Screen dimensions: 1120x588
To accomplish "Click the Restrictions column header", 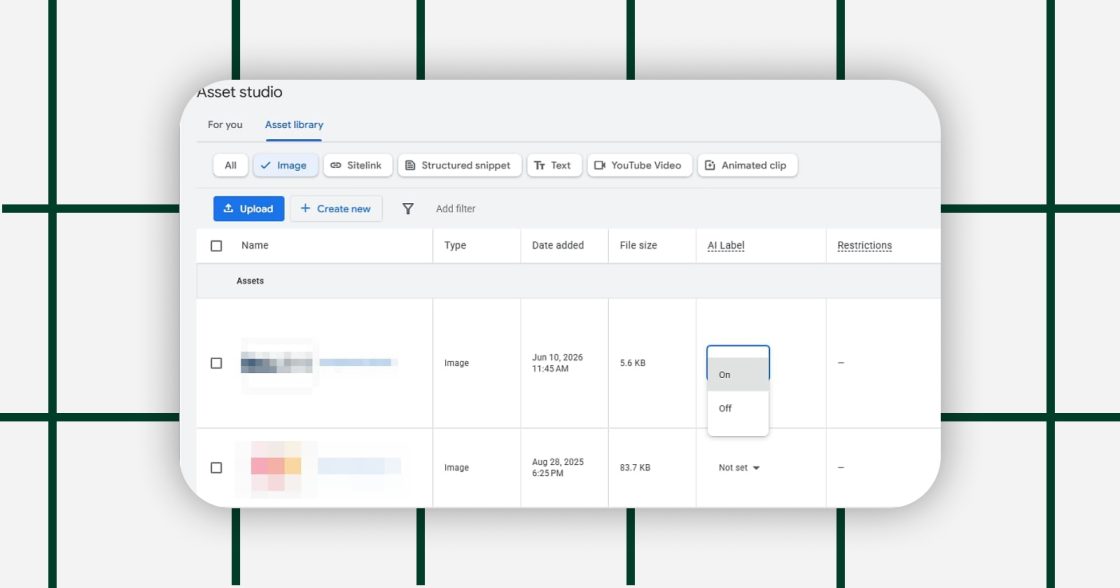I will (864, 245).
